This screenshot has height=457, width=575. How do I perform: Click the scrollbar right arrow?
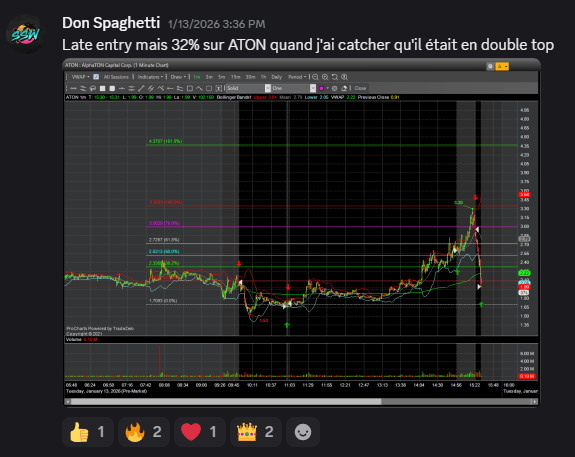535,402
